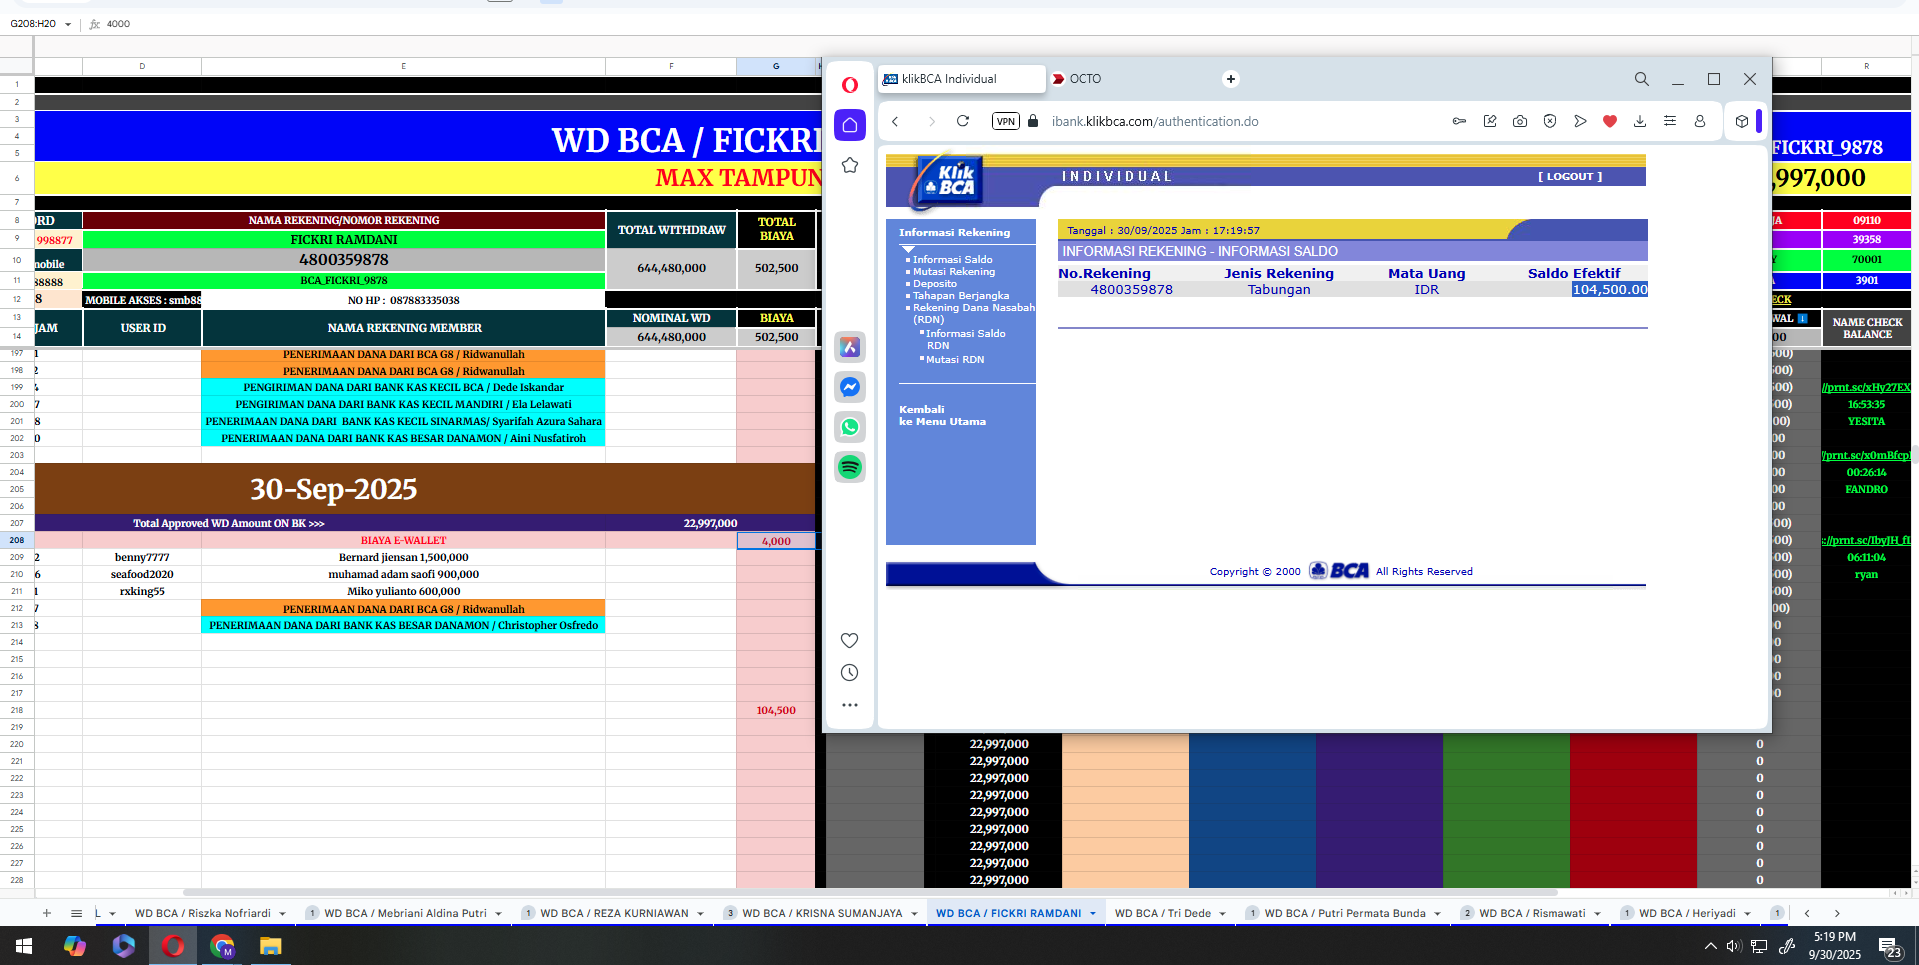Screen dimensions: 1919x965
Task: Switch to WD BCA / Rismawati sheet
Action: (x=1532, y=913)
